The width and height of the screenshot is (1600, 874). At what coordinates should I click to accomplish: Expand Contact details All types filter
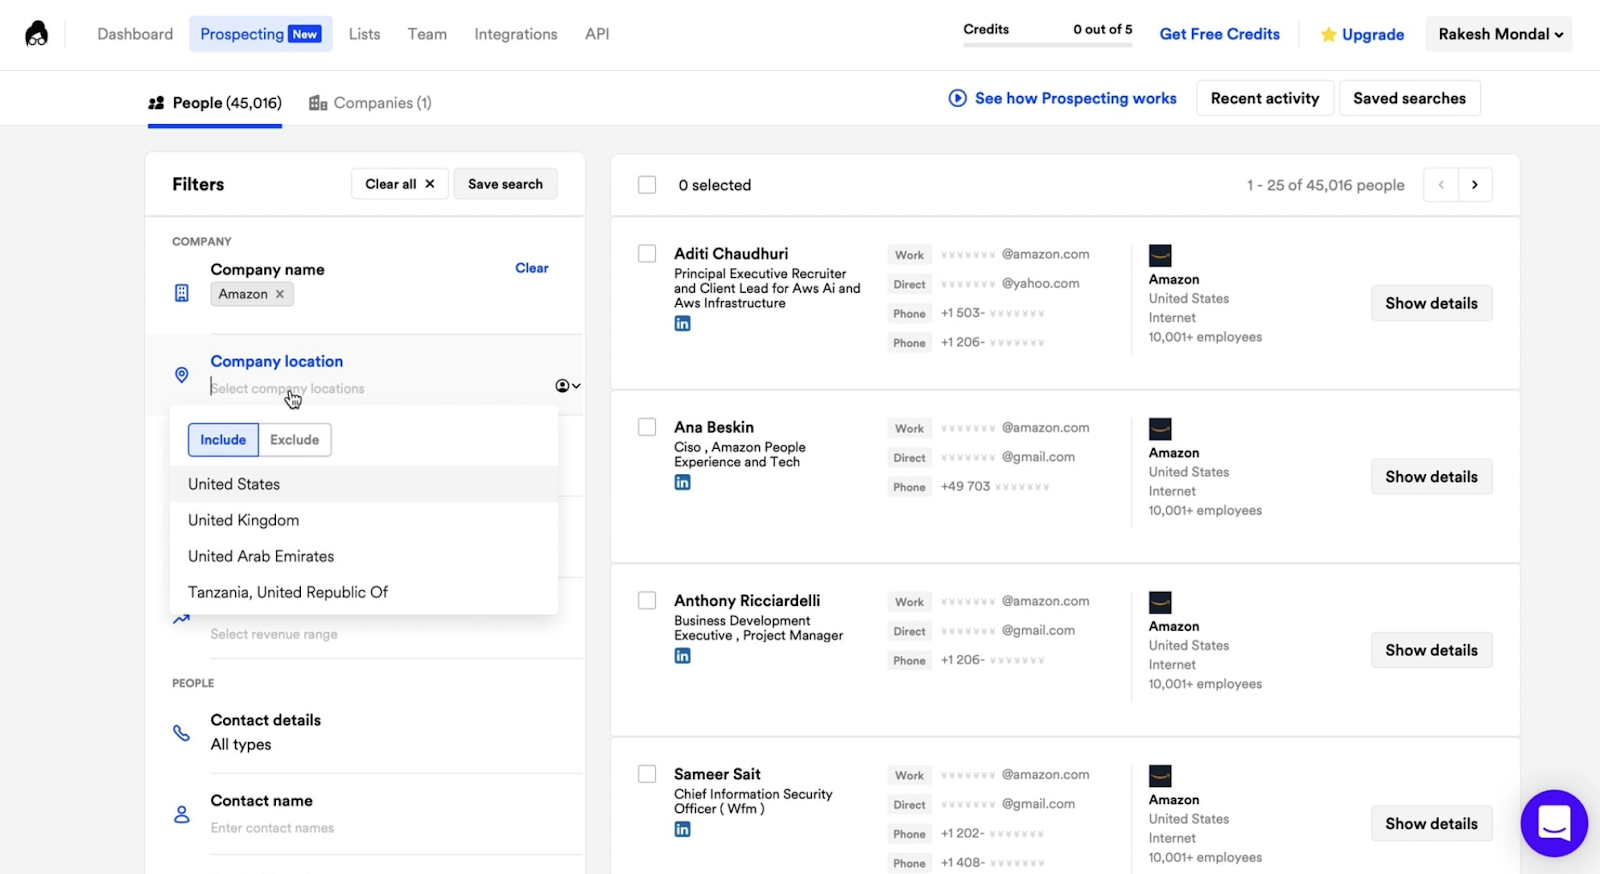pos(241,744)
